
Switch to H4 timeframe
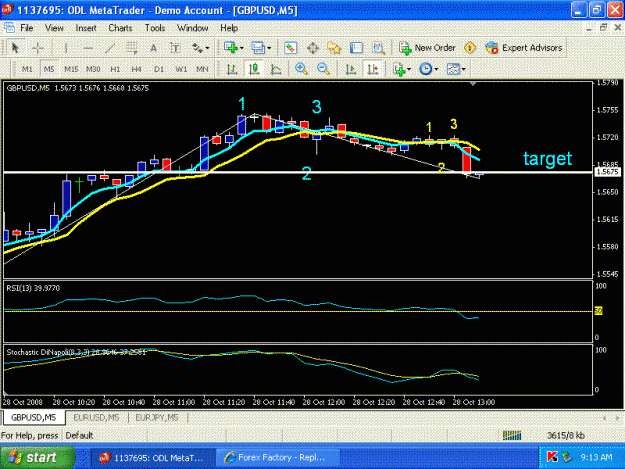pos(137,69)
